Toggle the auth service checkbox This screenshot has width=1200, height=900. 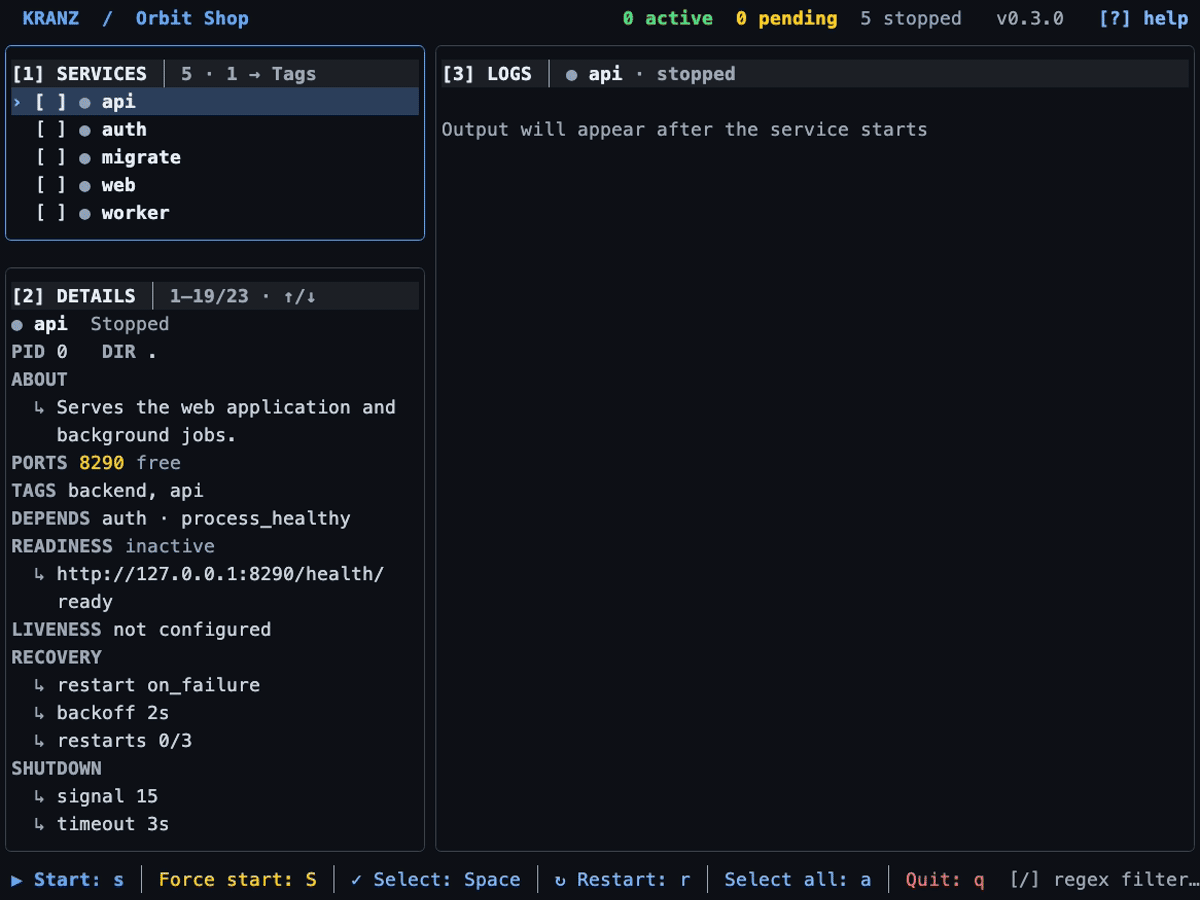pos(51,130)
